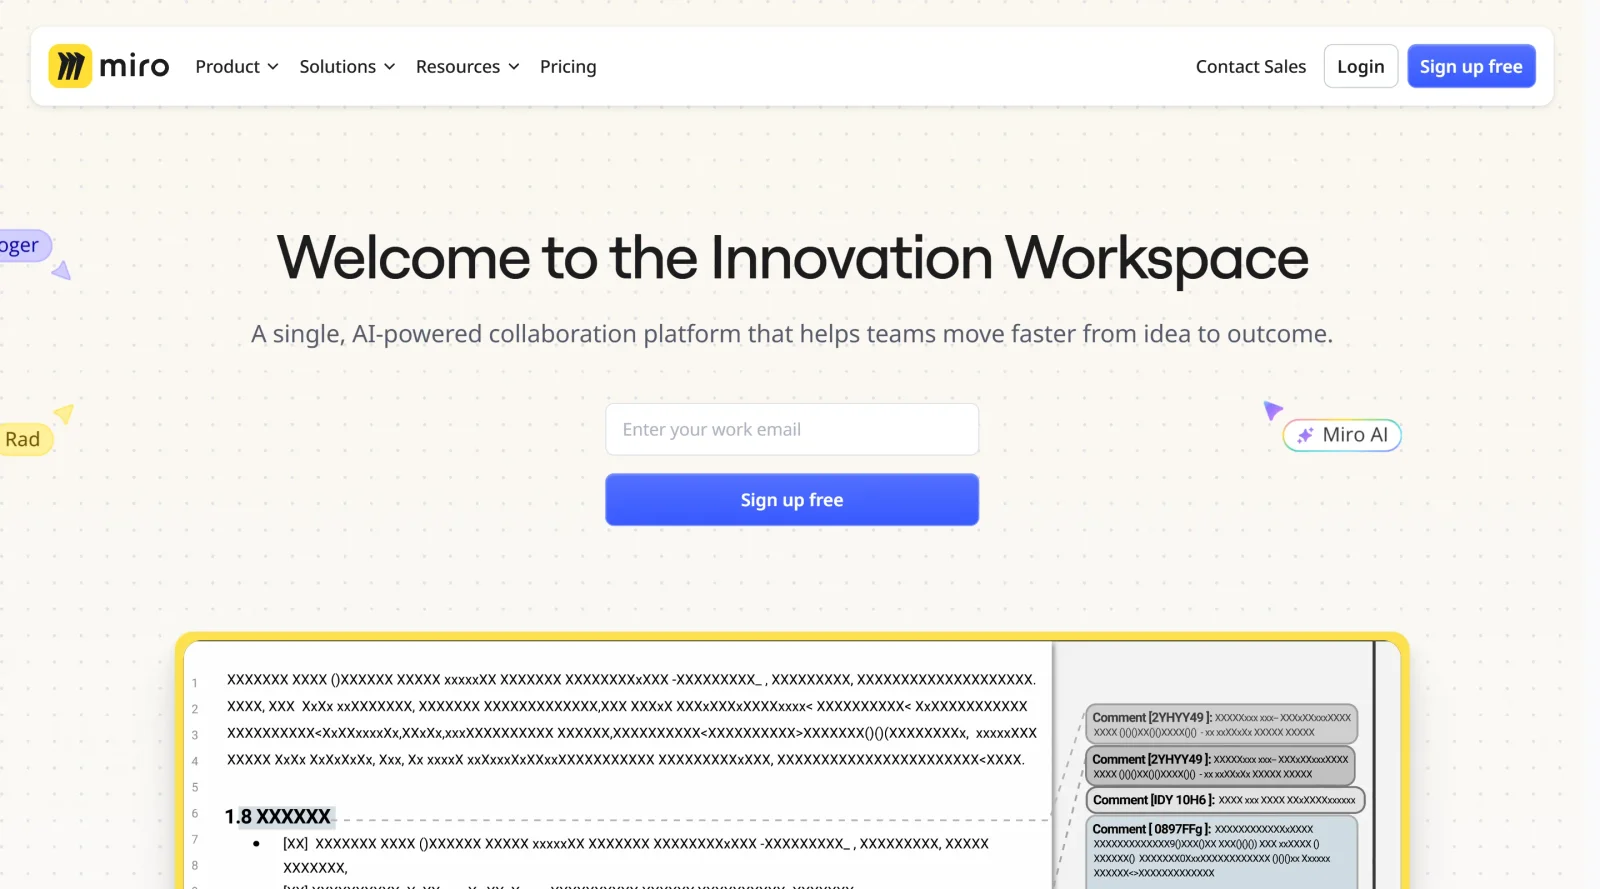Click the Welcome to the Innovation Workspace heading

pyautogui.click(x=792, y=258)
